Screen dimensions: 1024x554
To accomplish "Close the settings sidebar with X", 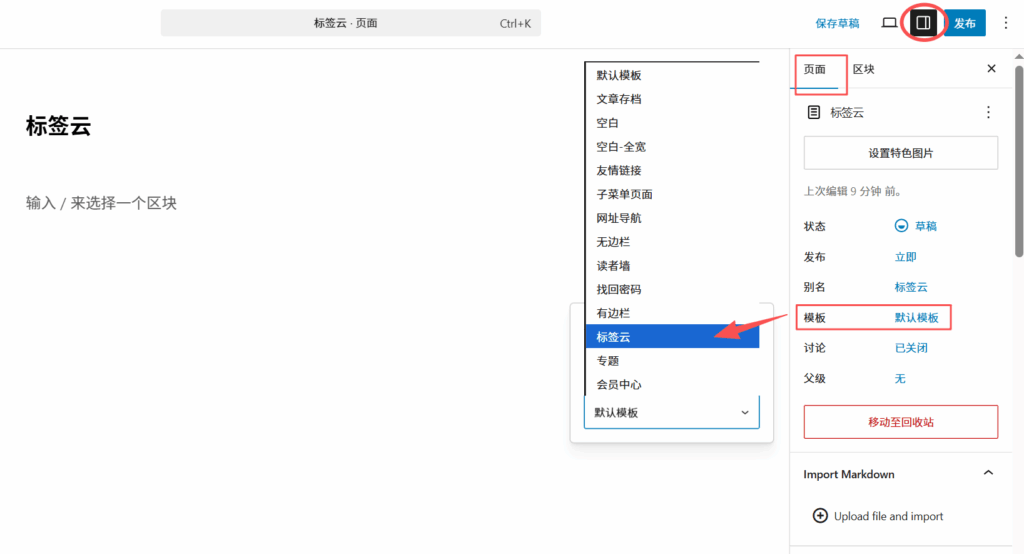I will pos(991,69).
